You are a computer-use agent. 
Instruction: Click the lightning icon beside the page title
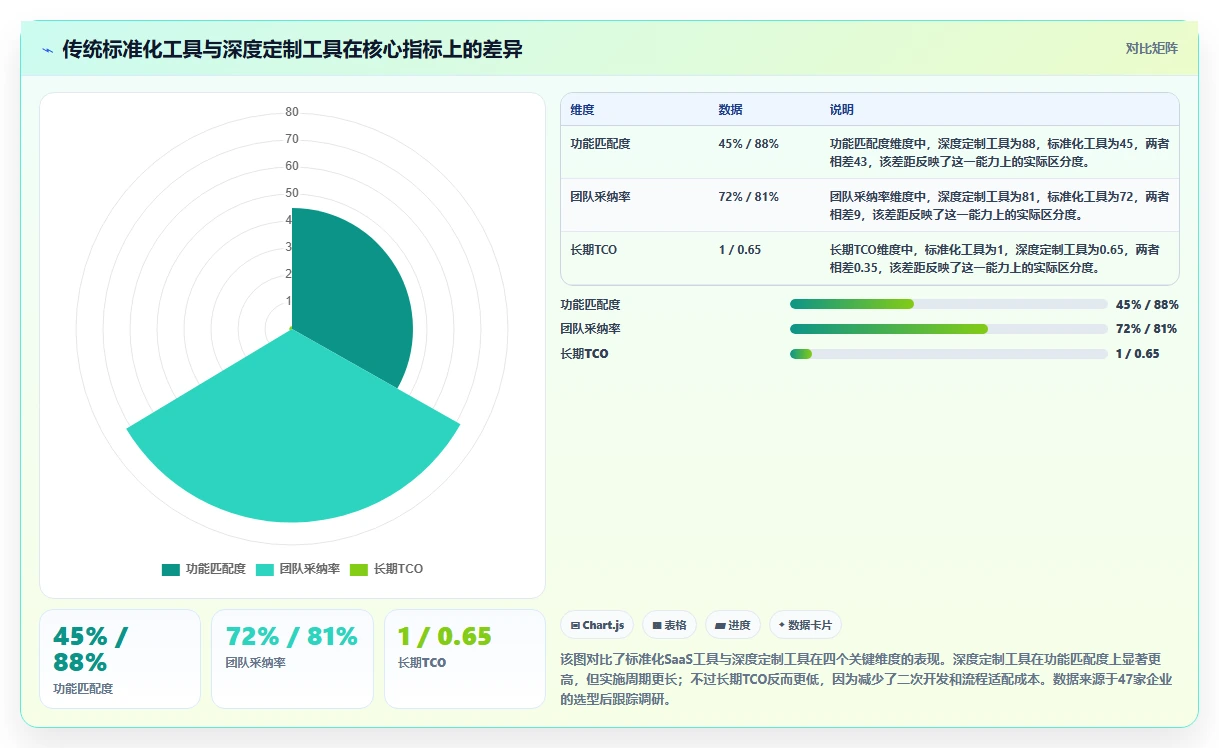pos(47,50)
